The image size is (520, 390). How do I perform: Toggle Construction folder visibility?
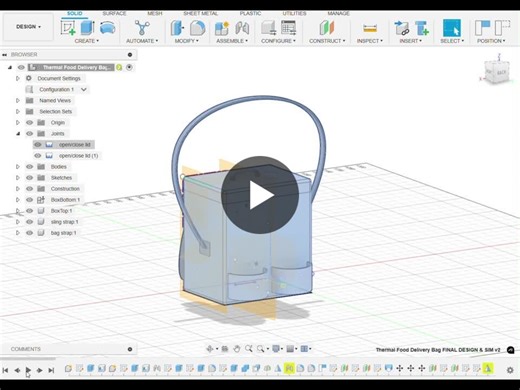(29, 189)
